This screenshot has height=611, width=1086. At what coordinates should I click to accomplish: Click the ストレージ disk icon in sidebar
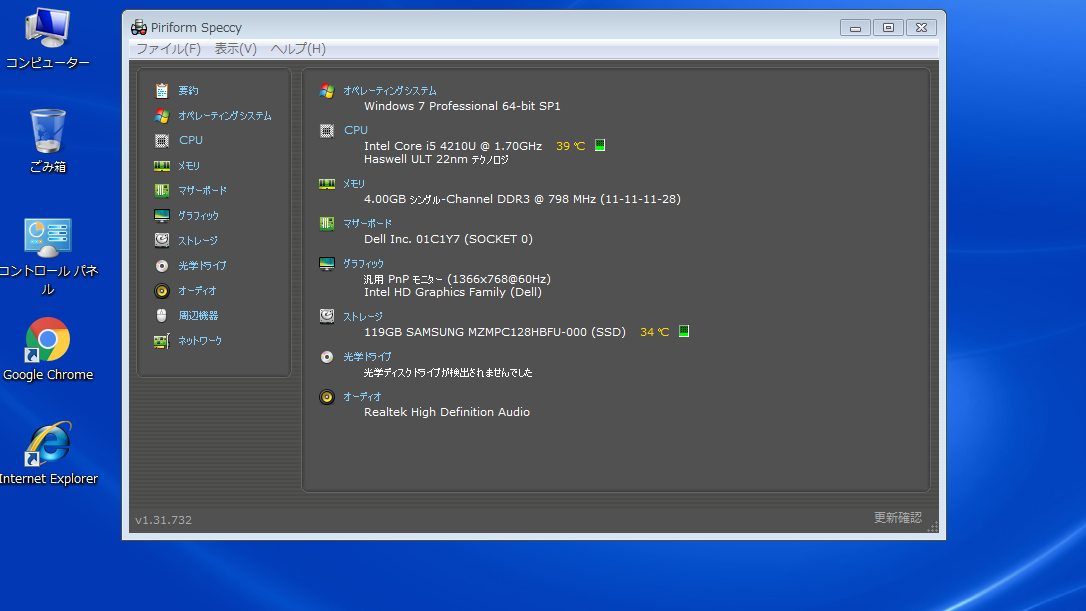click(161, 240)
